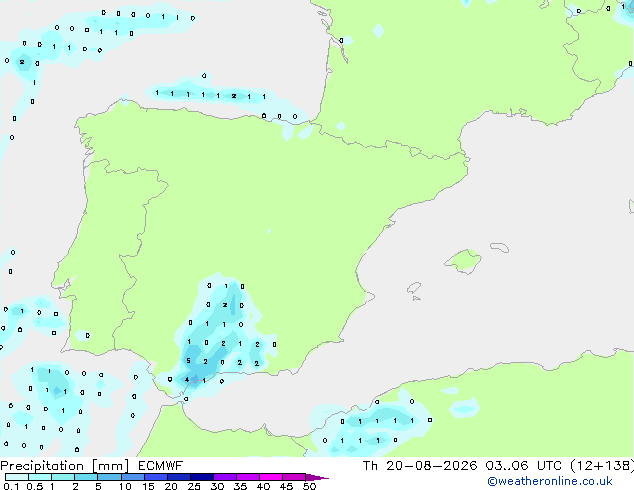Image resolution: width=634 pixels, height=490 pixels.
Task: Click the '50' legend scale label
Action: point(309,486)
